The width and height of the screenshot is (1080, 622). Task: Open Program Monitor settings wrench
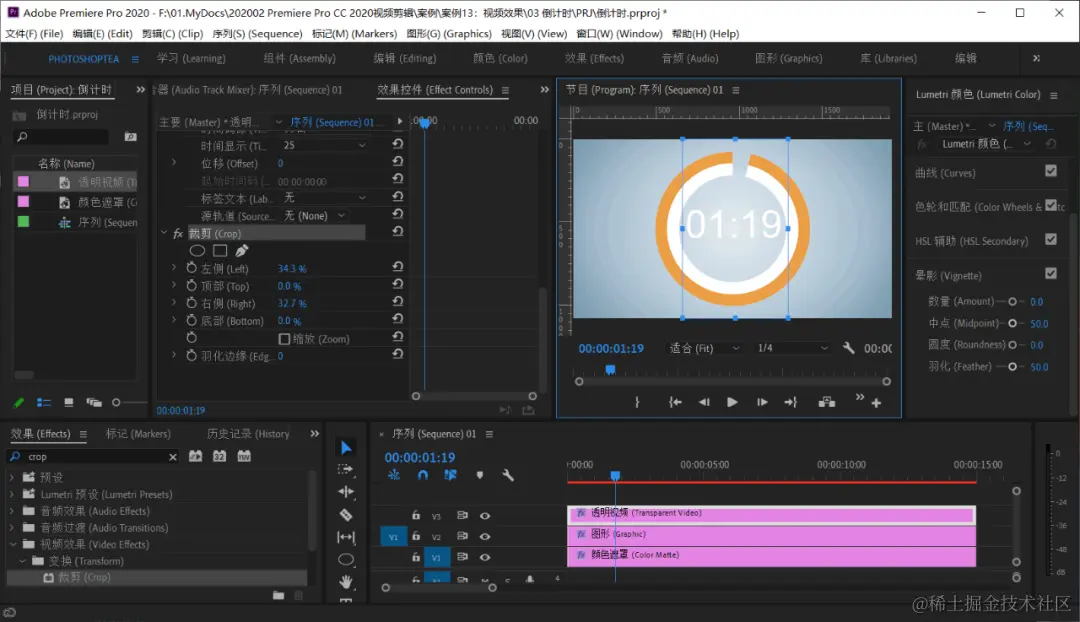coord(849,348)
